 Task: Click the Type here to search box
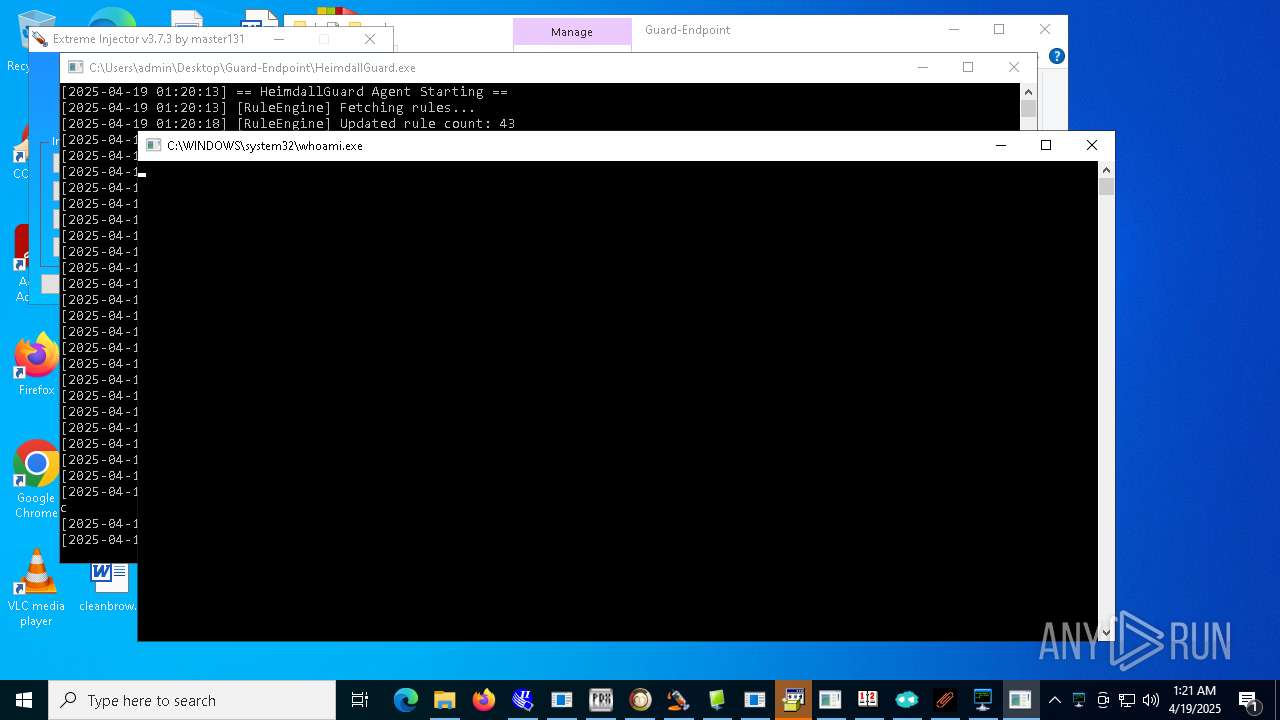[192, 700]
